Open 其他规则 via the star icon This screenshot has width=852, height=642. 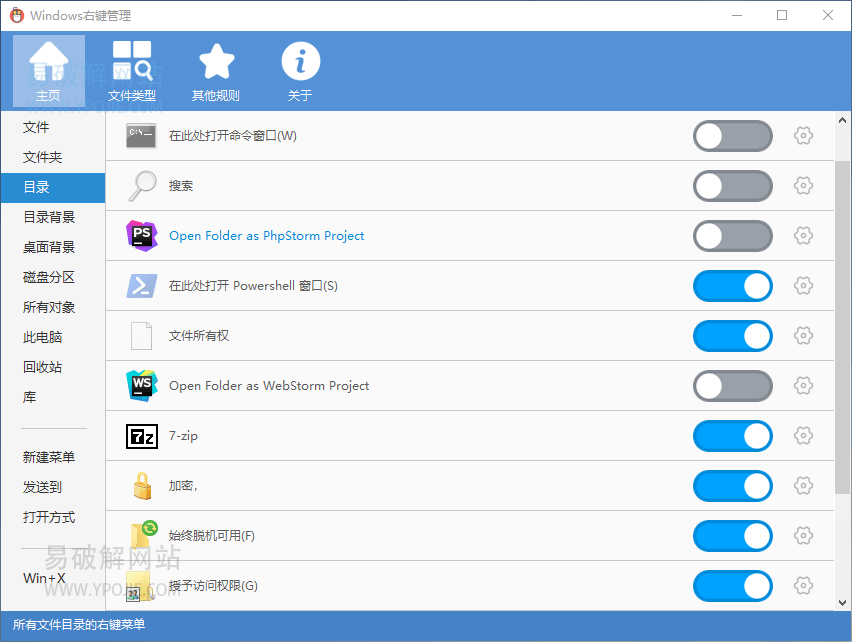click(216, 62)
